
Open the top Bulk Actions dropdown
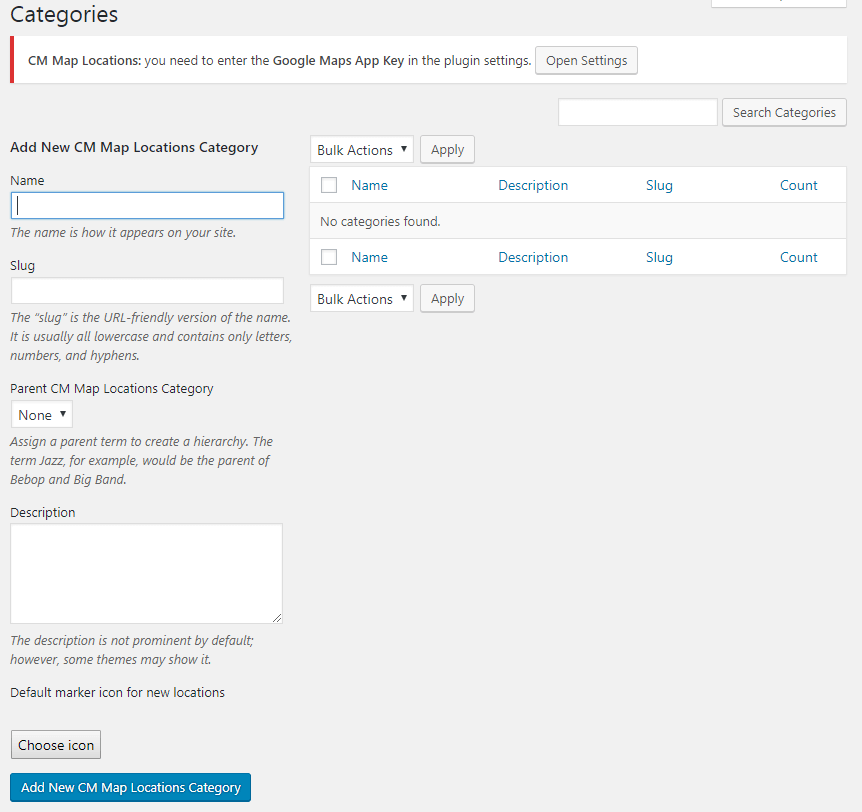click(361, 150)
